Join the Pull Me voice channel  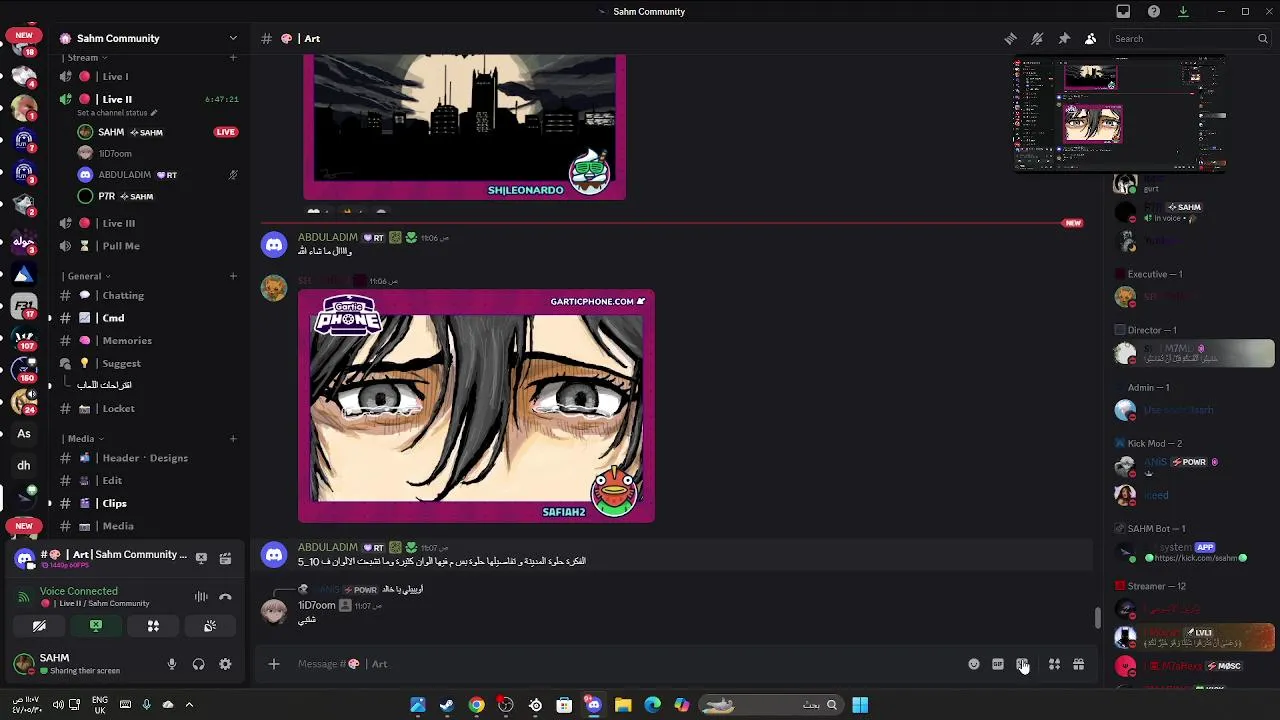pos(150,246)
